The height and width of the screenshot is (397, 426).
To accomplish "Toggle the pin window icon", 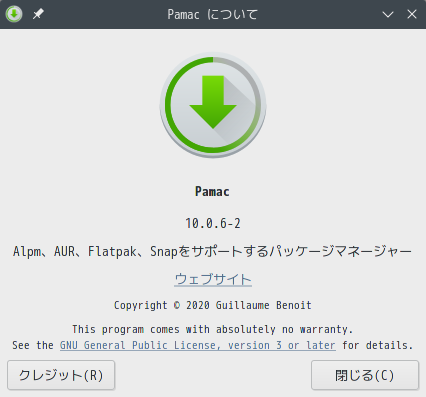I will coord(38,14).
